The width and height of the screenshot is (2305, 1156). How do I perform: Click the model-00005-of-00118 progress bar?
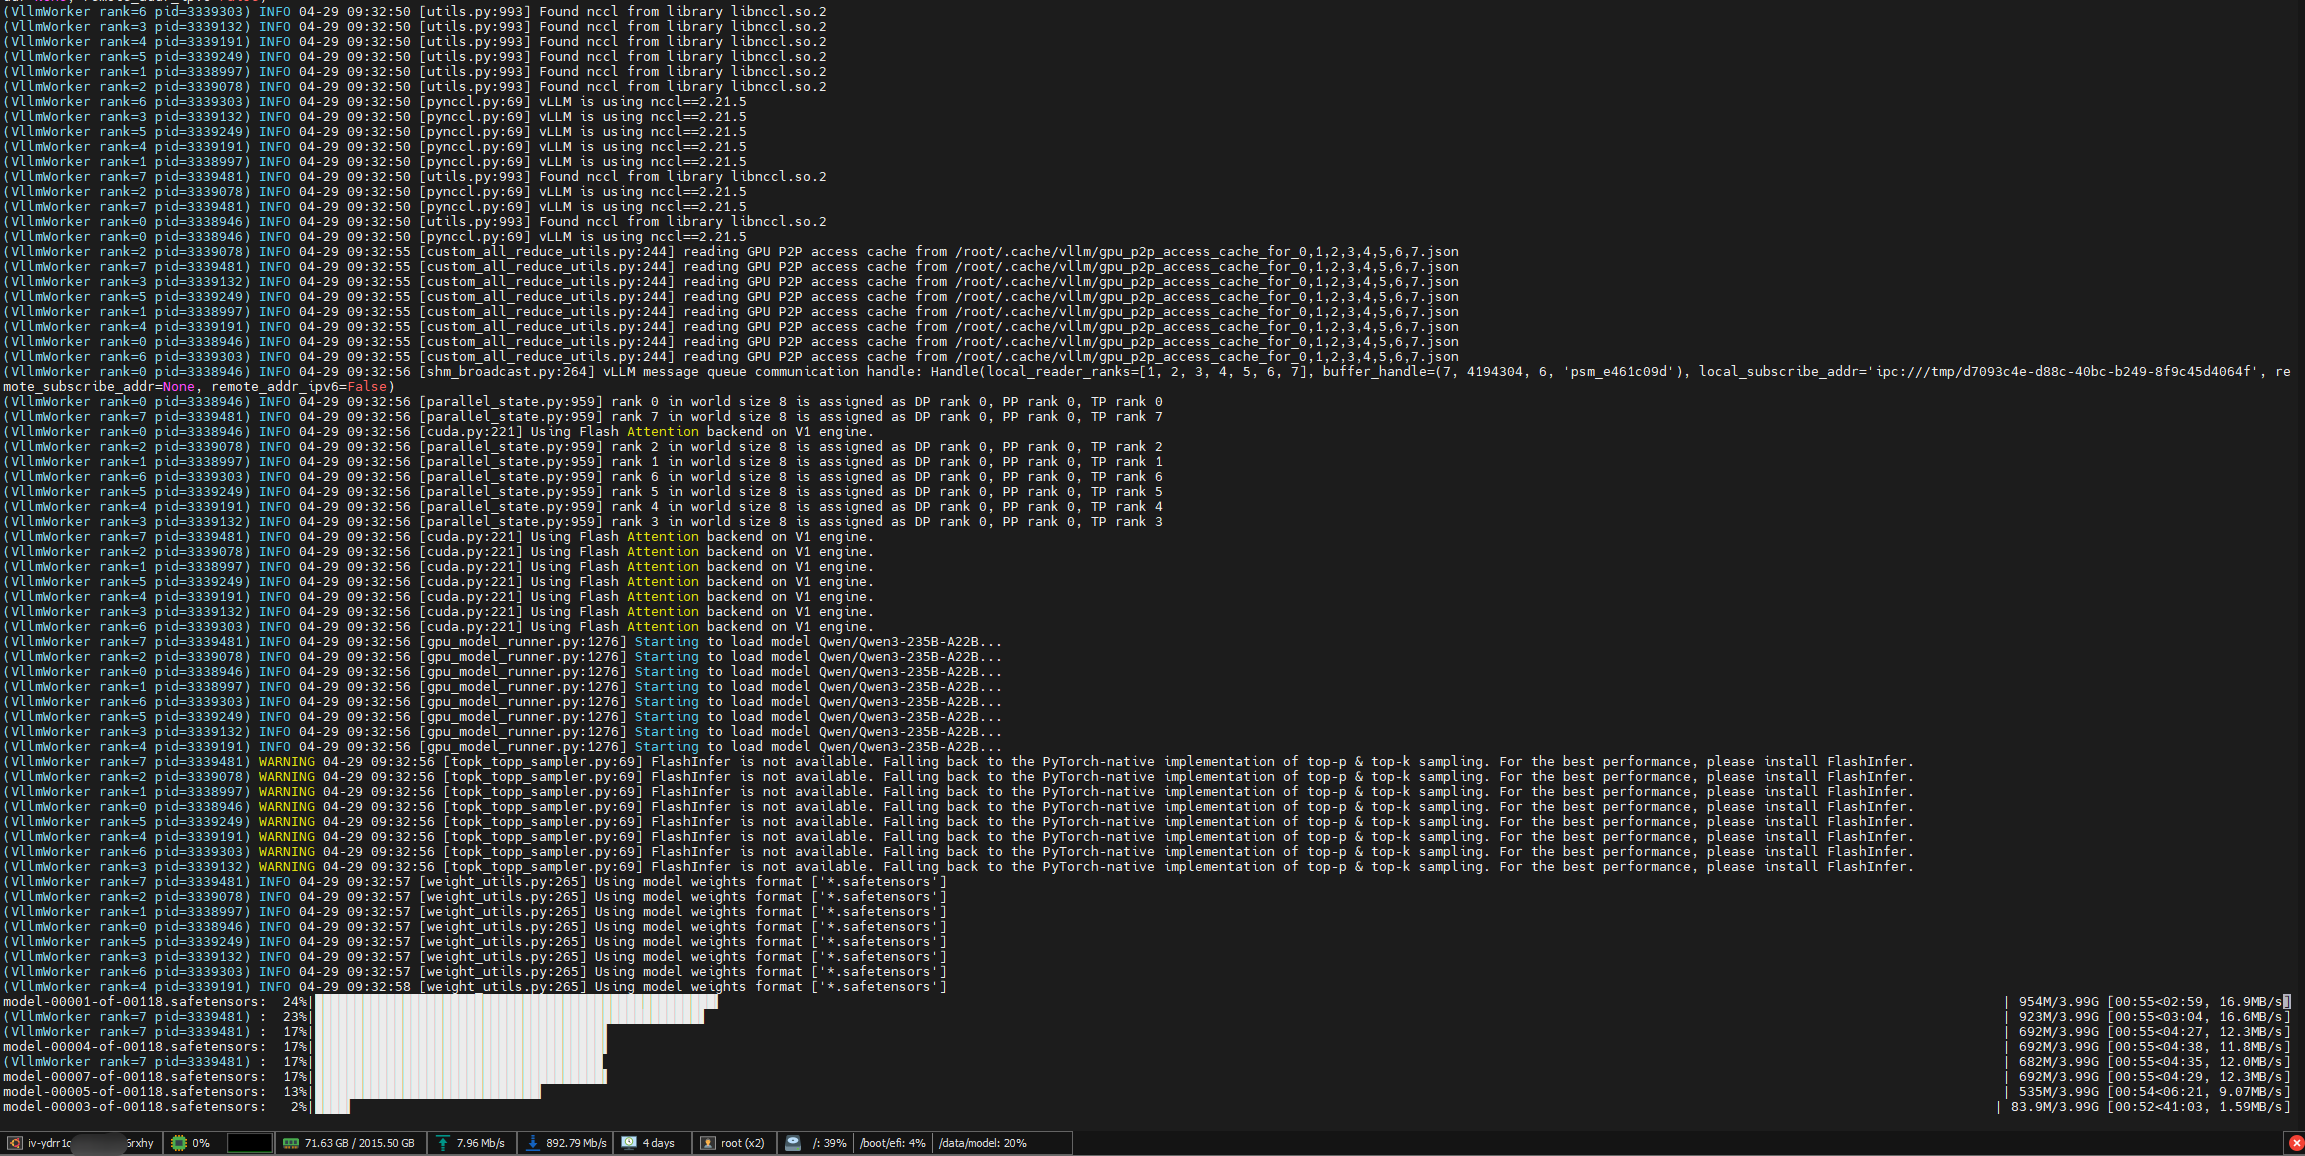pos(428,1092)
